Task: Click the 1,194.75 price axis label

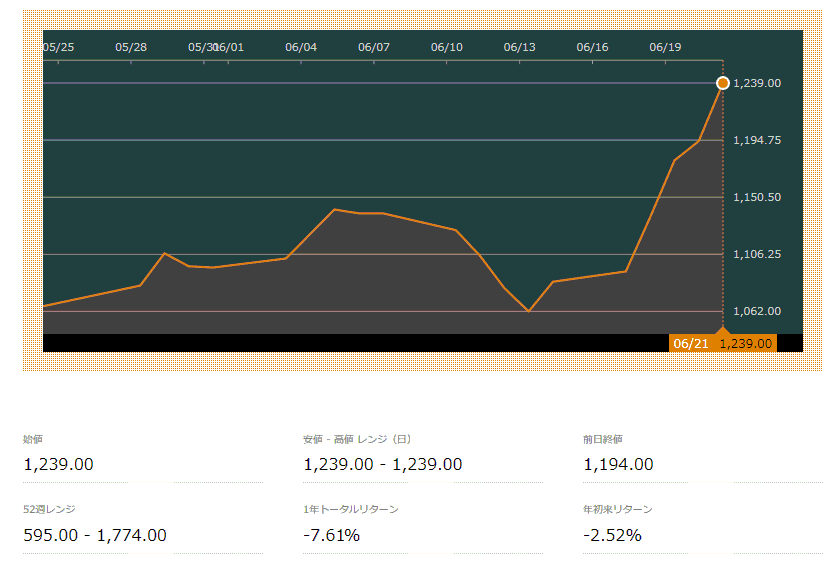Action: click(x=757, y=140)
